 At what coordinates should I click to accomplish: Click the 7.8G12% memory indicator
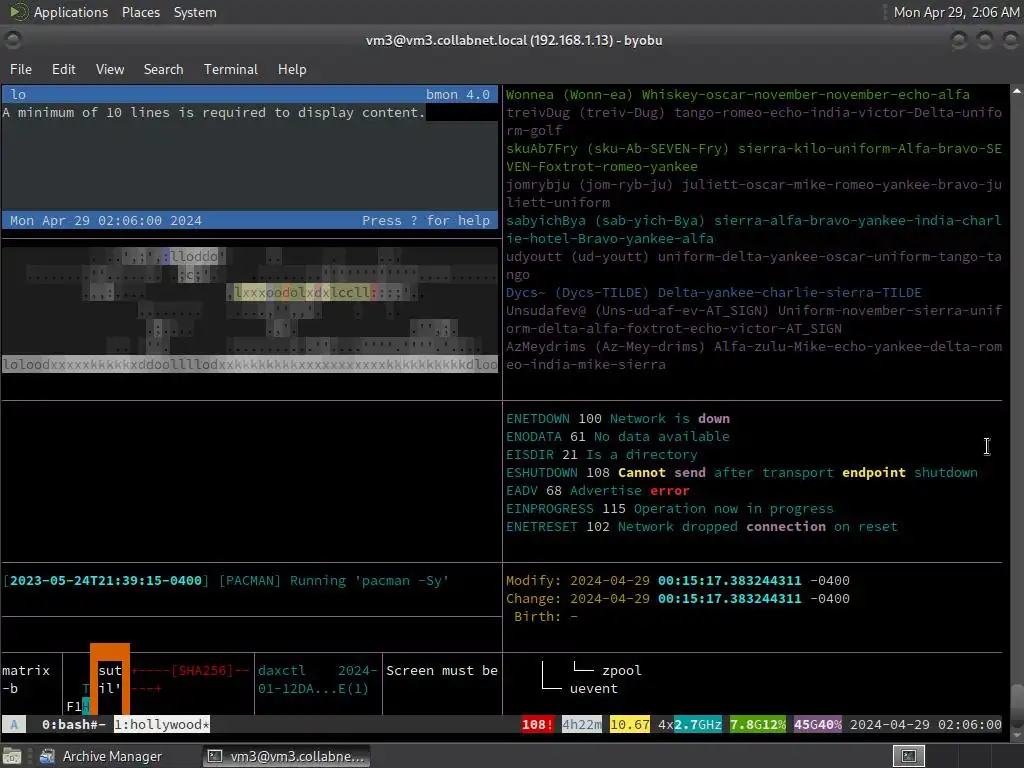tap(758, 724)
